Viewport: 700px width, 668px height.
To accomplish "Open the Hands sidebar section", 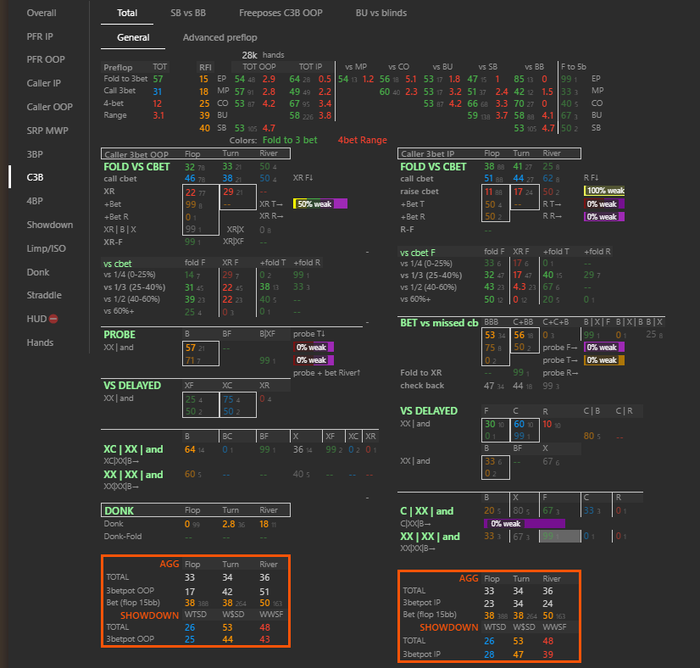I will pyautogui.click(x=40, y=342).
